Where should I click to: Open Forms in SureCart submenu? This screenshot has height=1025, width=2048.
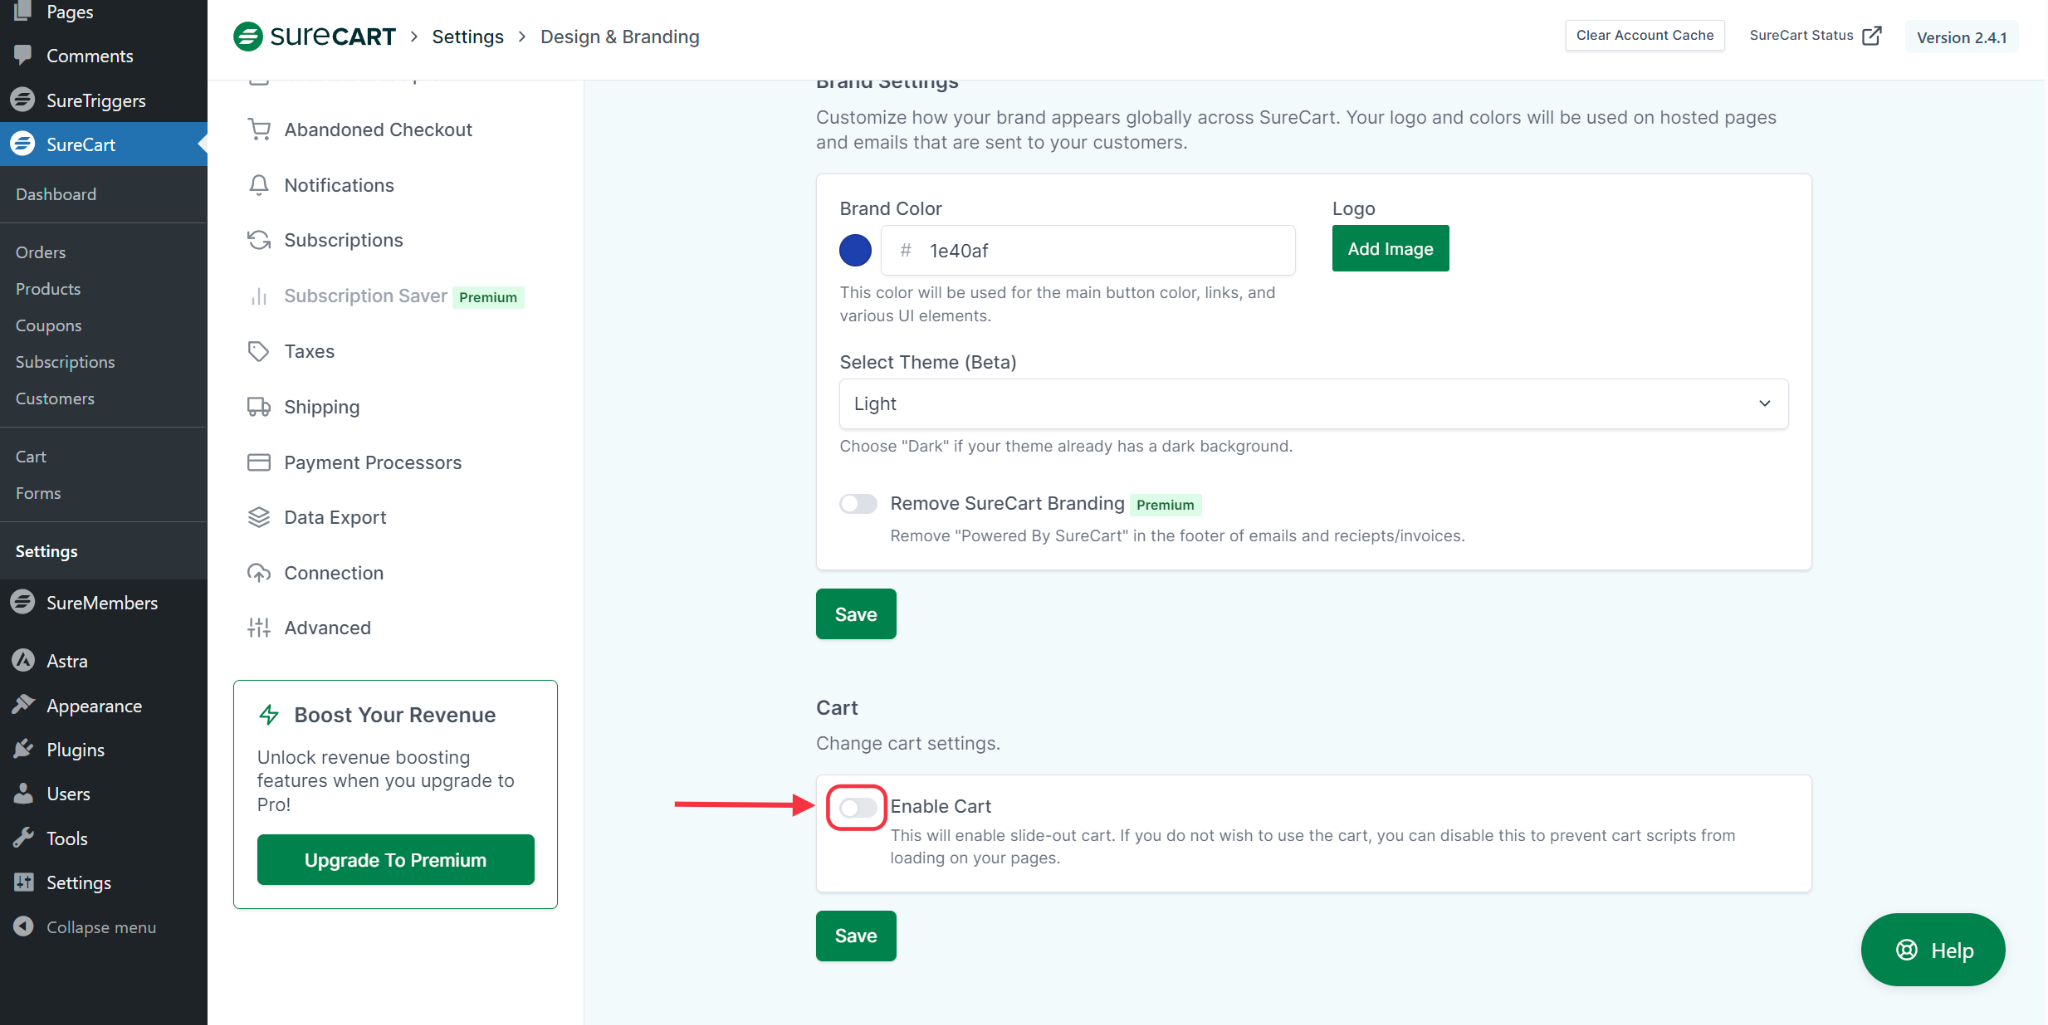point(38,493)
